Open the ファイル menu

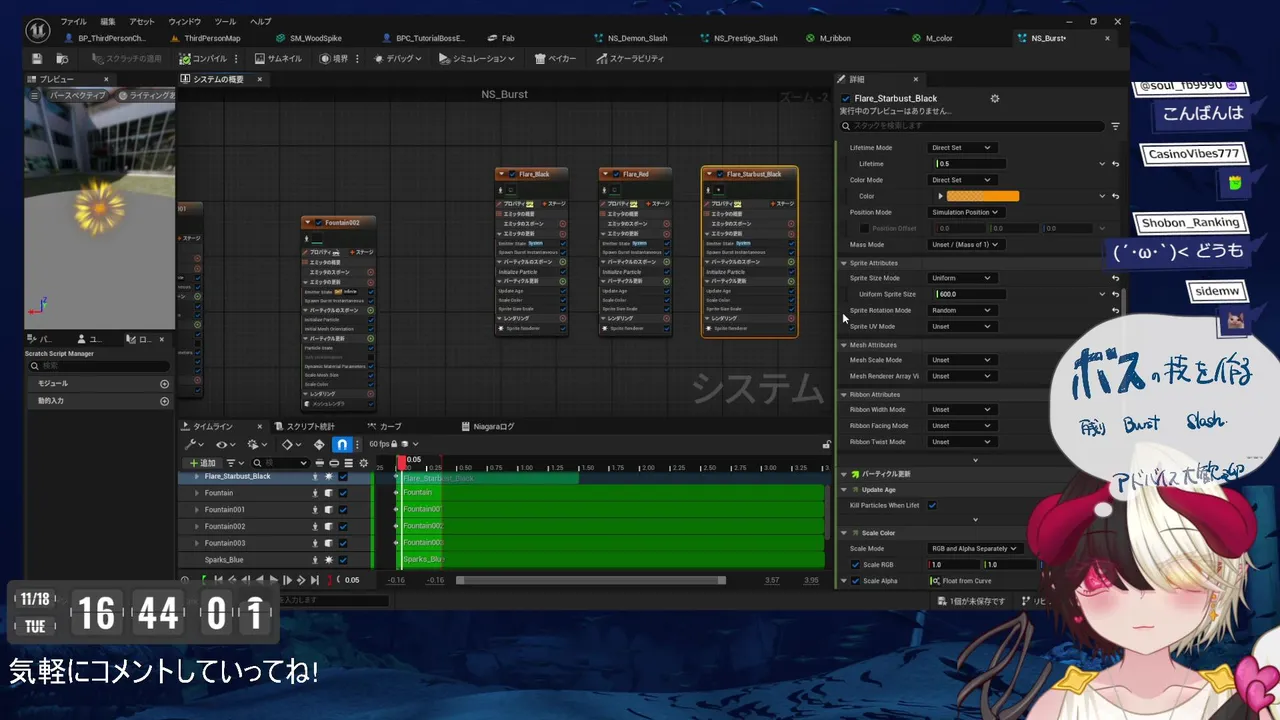pos(73,22)
